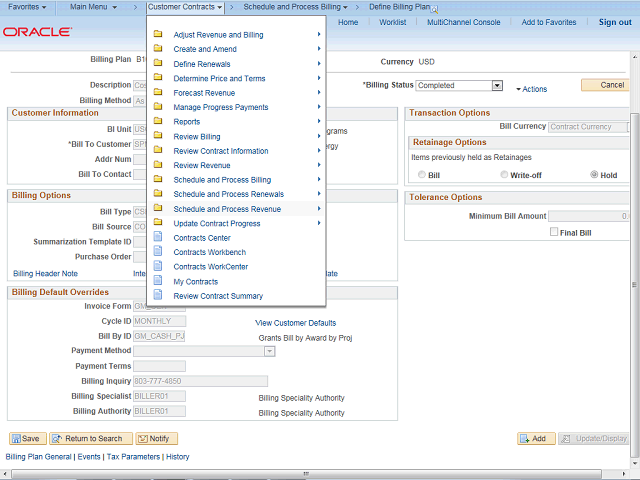Expand the Actions menu

[x=531, y=89]
